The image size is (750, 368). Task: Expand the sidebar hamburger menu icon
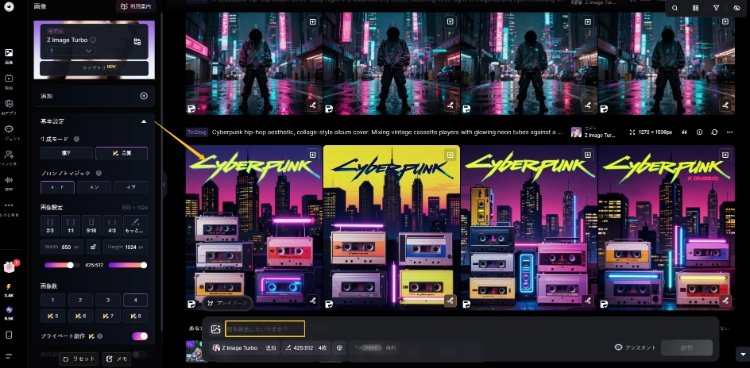(x=9, y=356)
